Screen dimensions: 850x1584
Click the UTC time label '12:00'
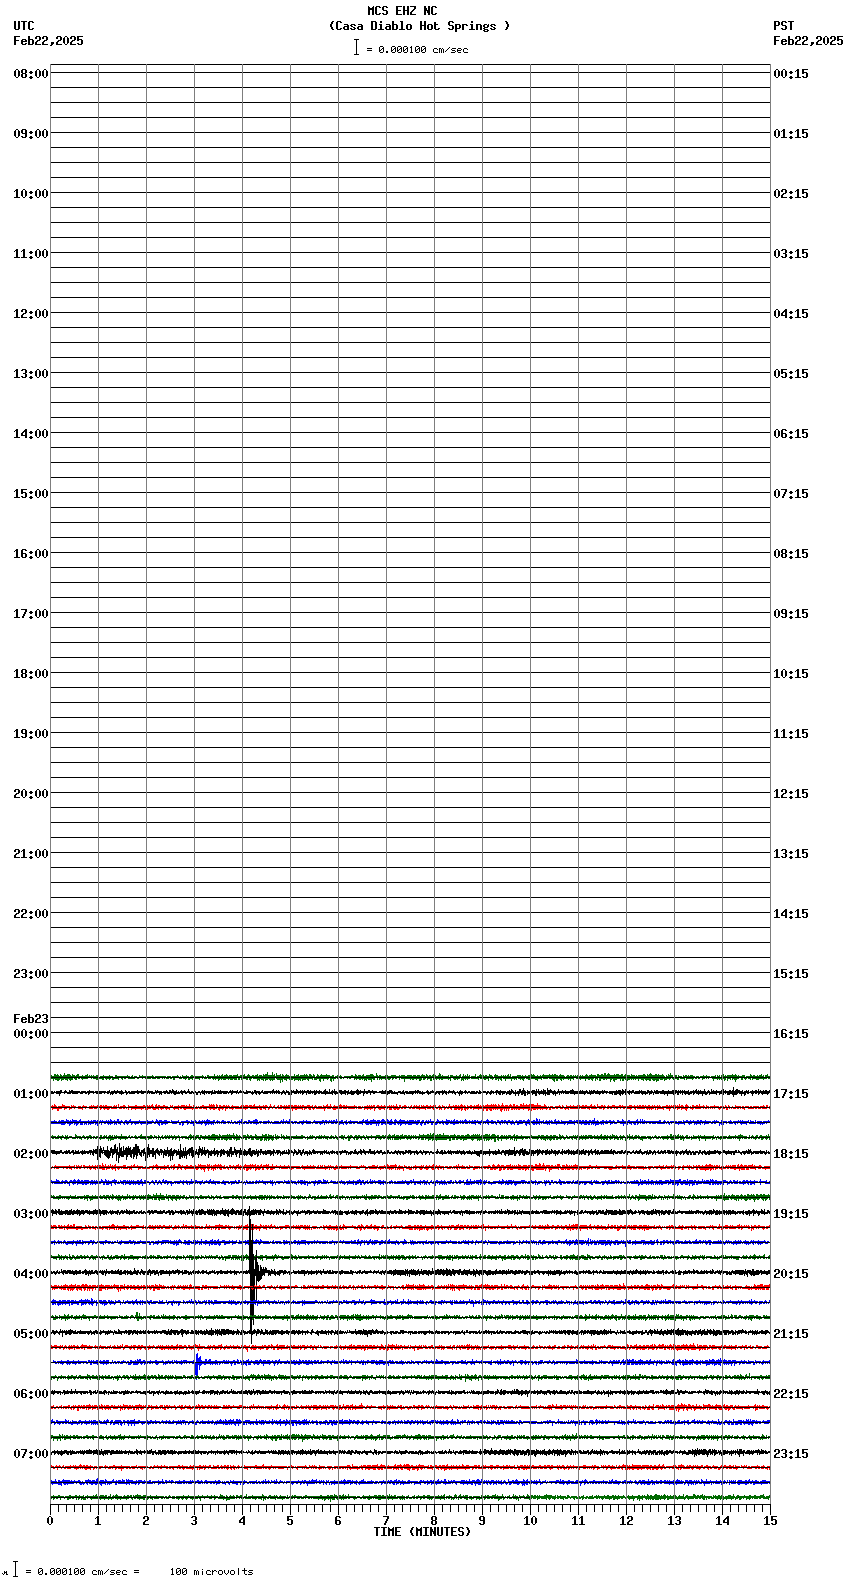[31, 314]
